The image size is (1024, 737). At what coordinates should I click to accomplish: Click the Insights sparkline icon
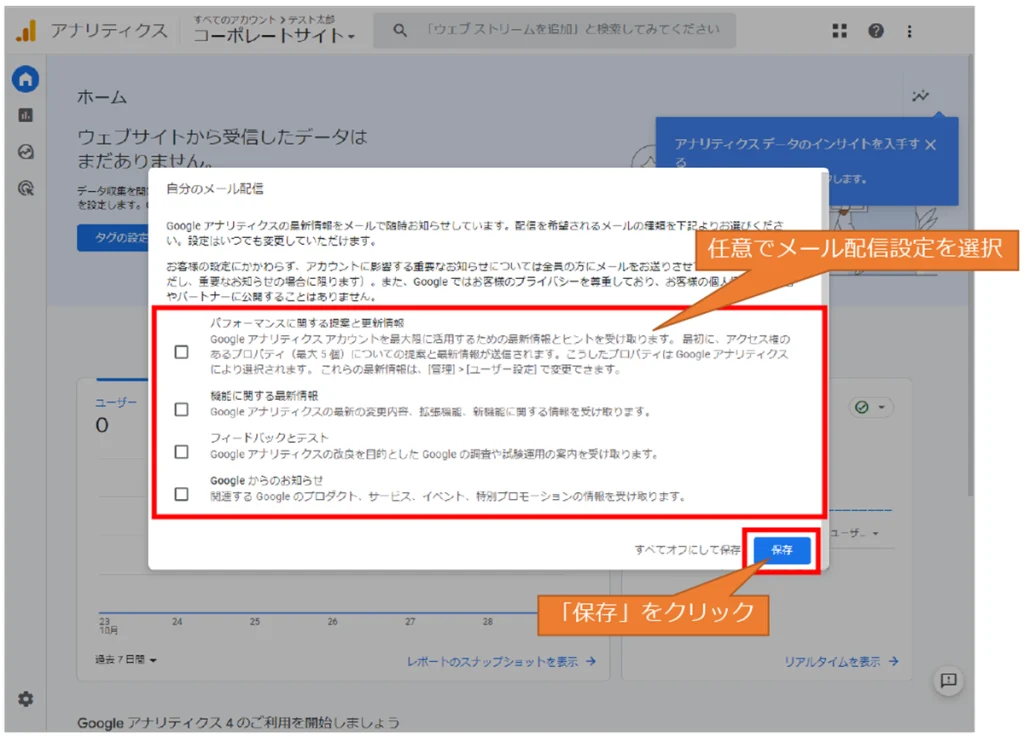pos(920,97)
